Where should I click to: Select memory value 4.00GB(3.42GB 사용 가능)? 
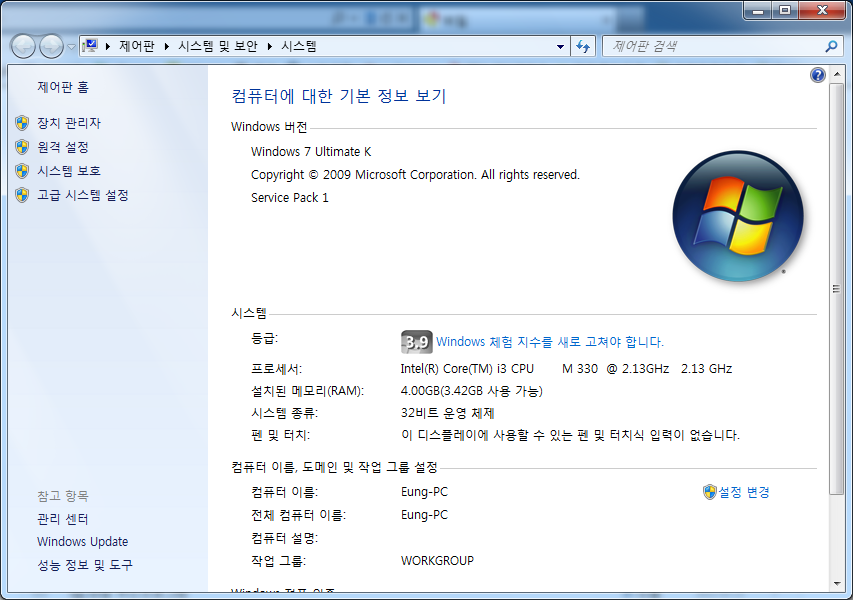coord(472,391)
